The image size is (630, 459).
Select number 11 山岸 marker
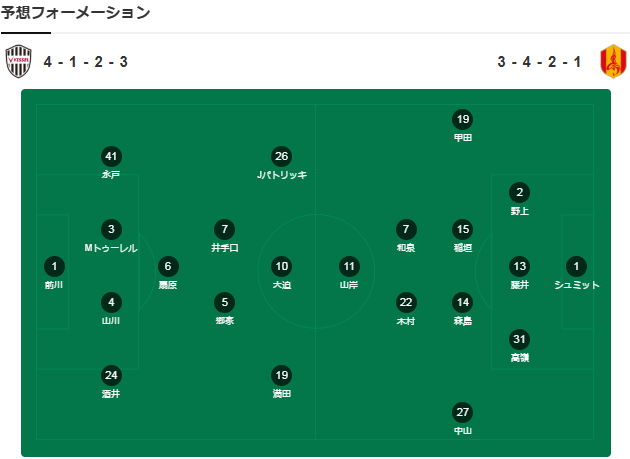coord(348,266)
